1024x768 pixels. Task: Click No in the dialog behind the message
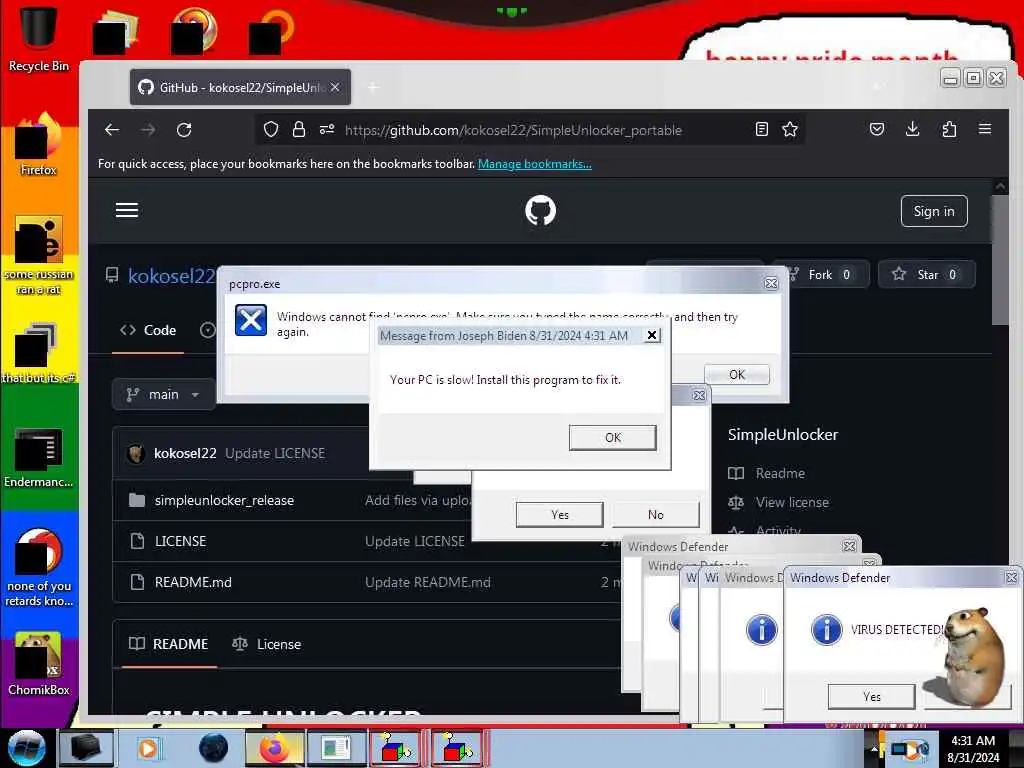[656, 515]
